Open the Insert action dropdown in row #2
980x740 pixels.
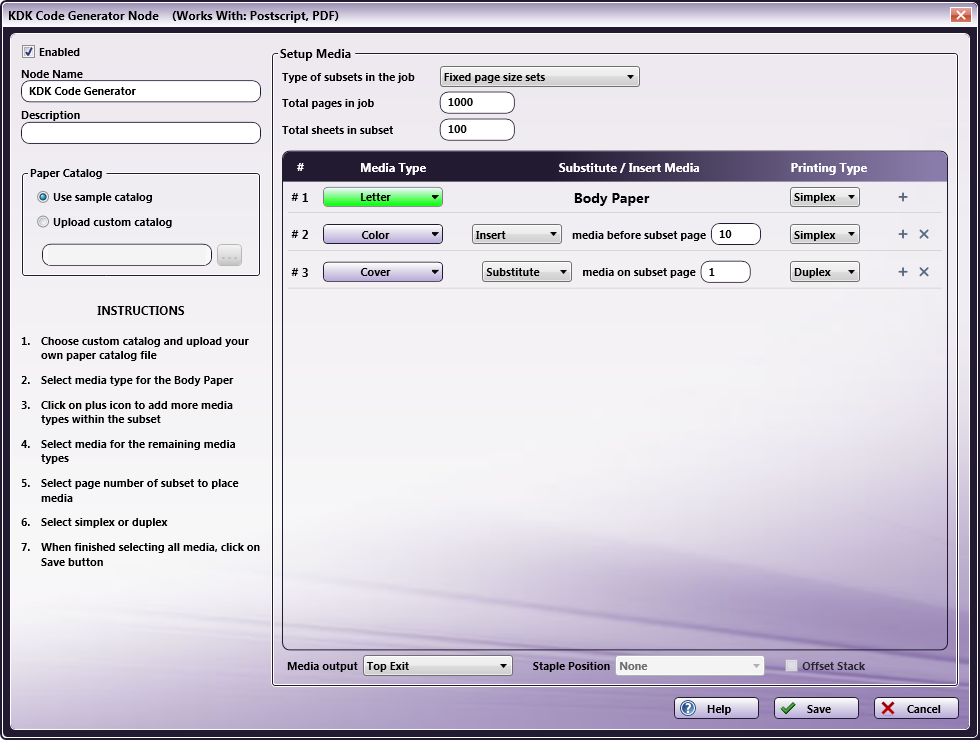tap(516, 234)
